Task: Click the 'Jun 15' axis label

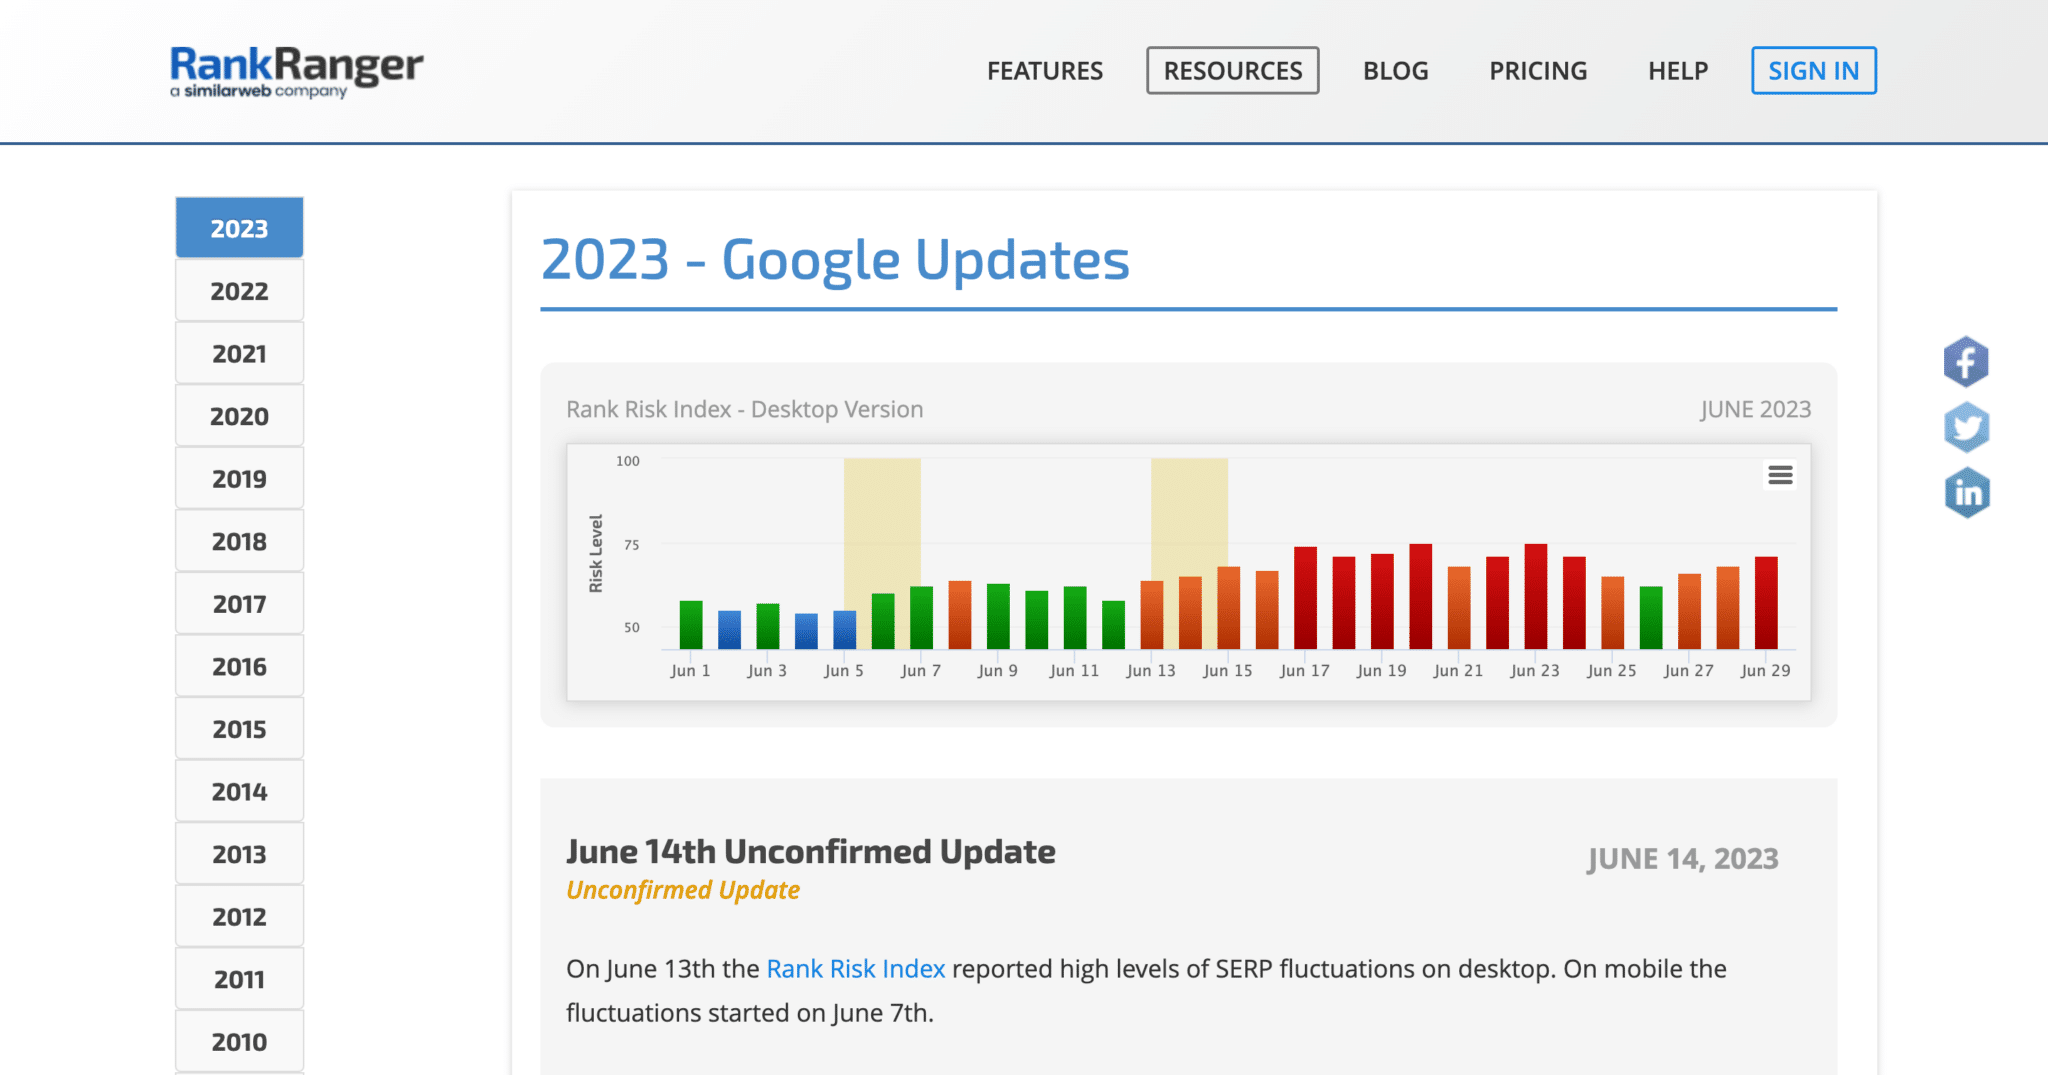Action: (x=1228, y=671)
